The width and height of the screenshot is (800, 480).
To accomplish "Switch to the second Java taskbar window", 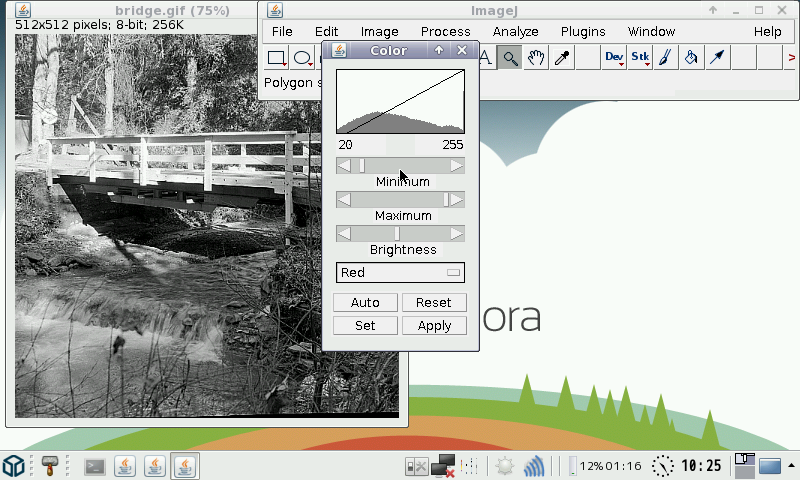I will (x=155, y=466).
